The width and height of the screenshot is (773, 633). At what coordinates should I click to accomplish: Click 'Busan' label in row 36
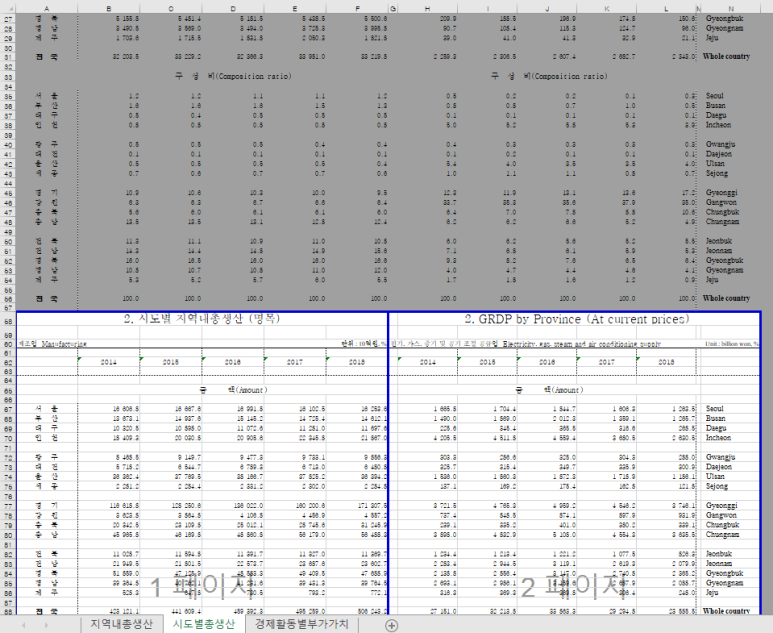(x=715, y=105)
